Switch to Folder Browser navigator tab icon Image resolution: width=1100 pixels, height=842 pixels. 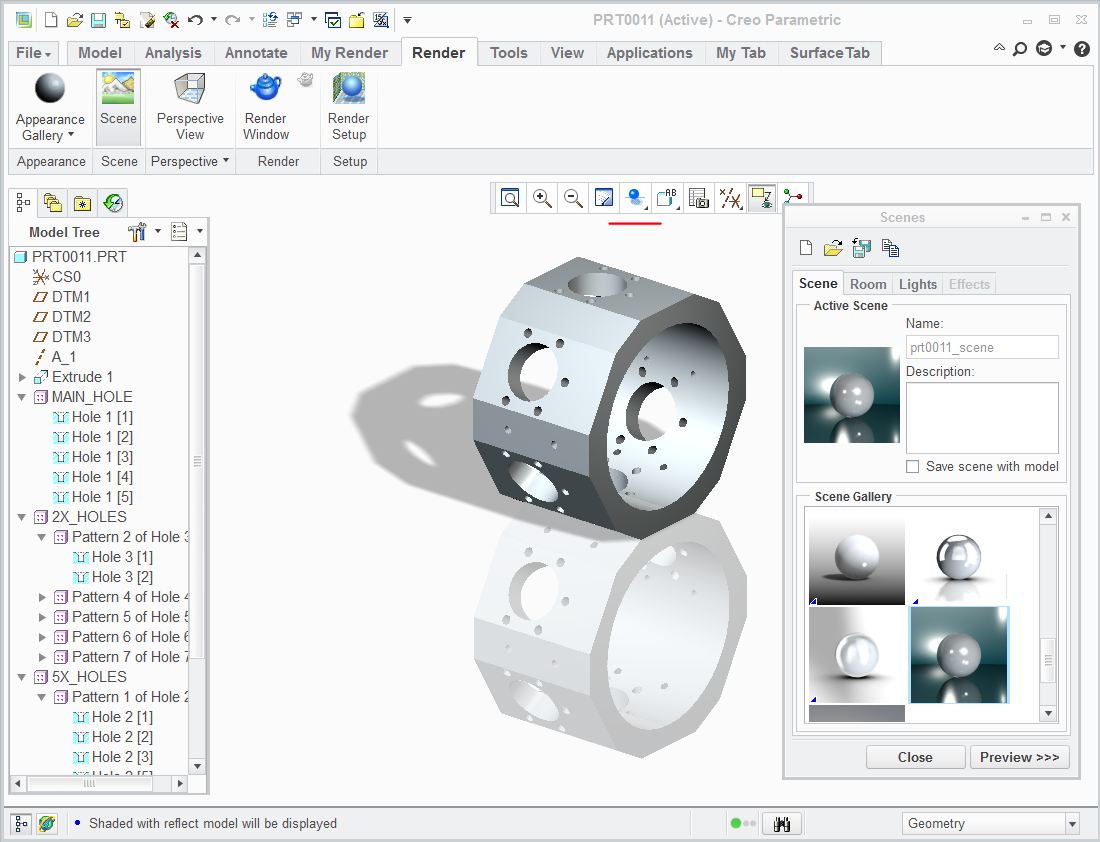coord(53,203)
